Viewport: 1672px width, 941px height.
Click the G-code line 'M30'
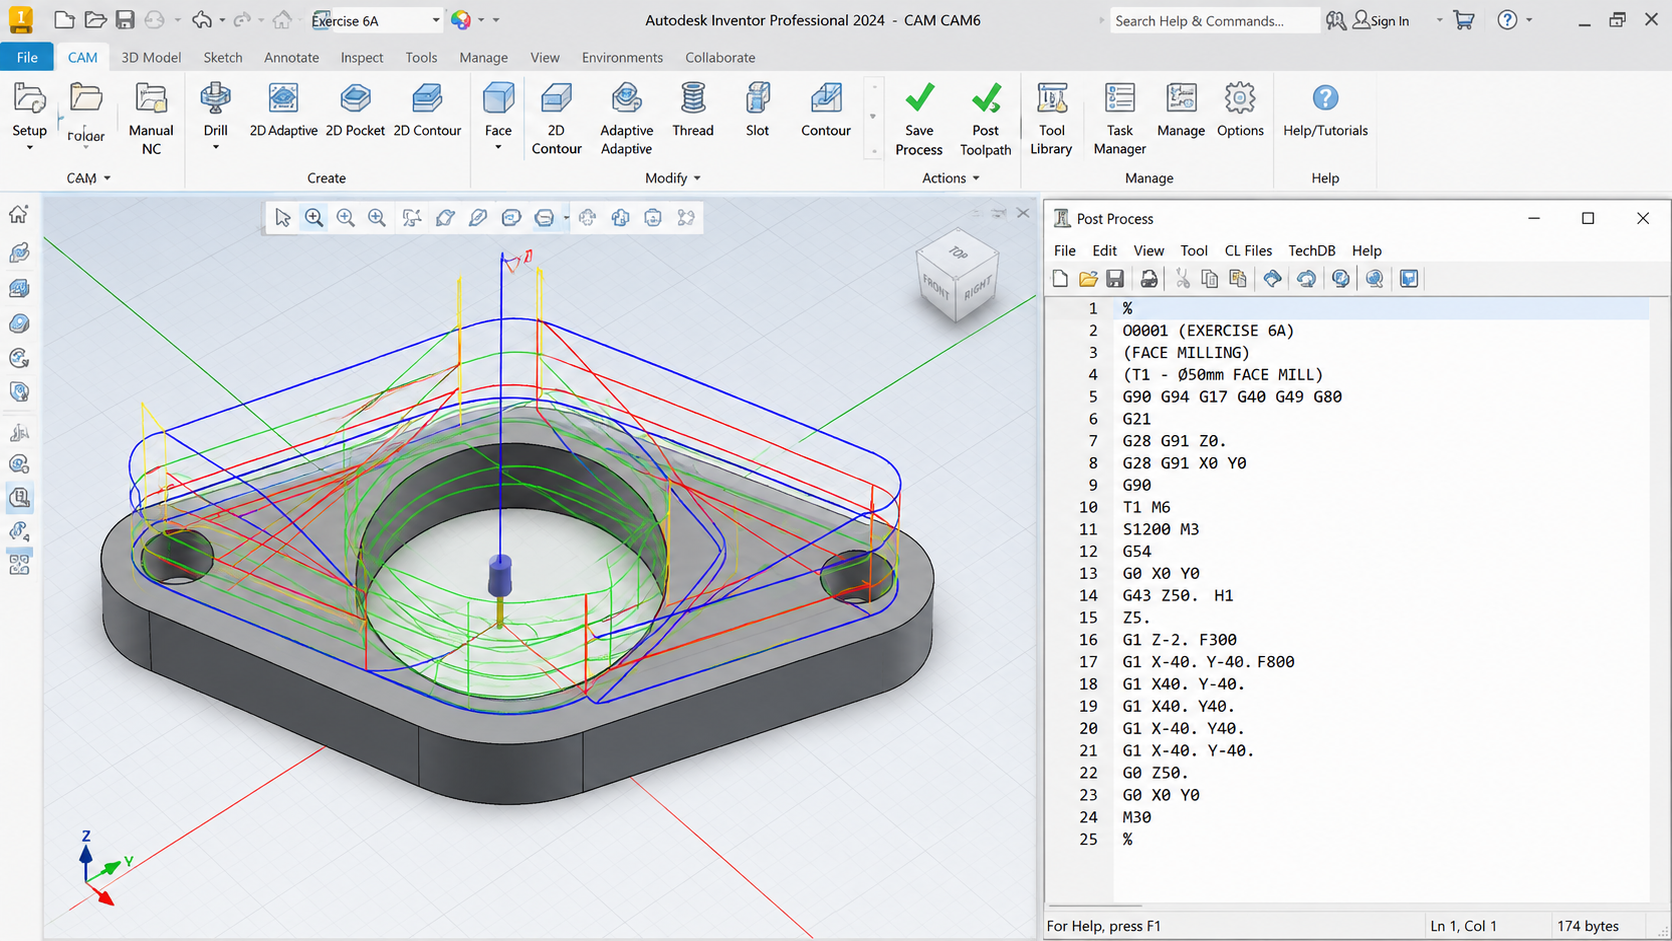[x=1137, y=817]
